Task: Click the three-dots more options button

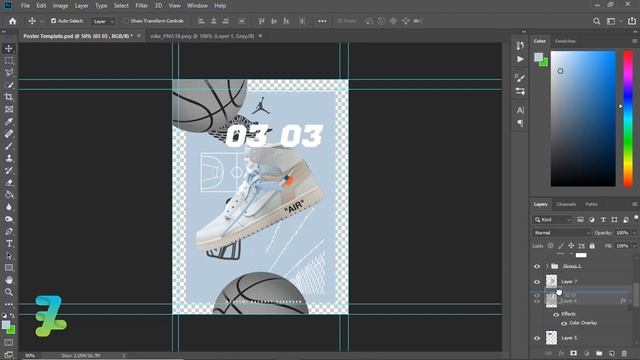Action: [x=322, y=21]
